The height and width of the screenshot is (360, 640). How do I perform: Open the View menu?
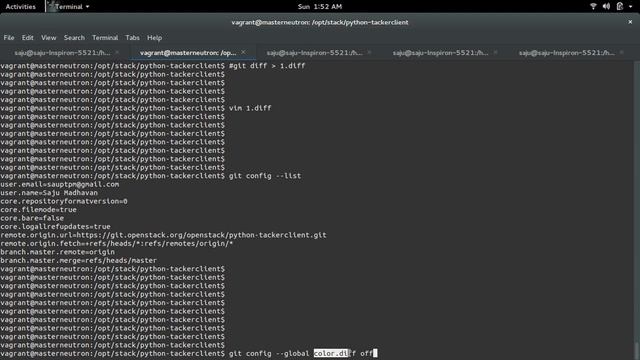tap(49, 38)
